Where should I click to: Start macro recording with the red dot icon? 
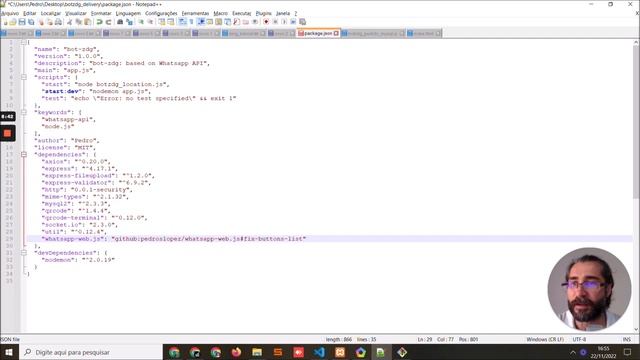[266, 22]
